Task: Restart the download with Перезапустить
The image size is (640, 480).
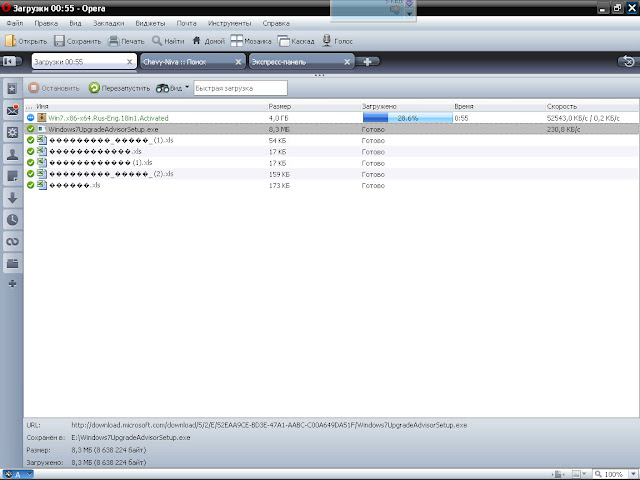Action: click(x=119, y=88)
